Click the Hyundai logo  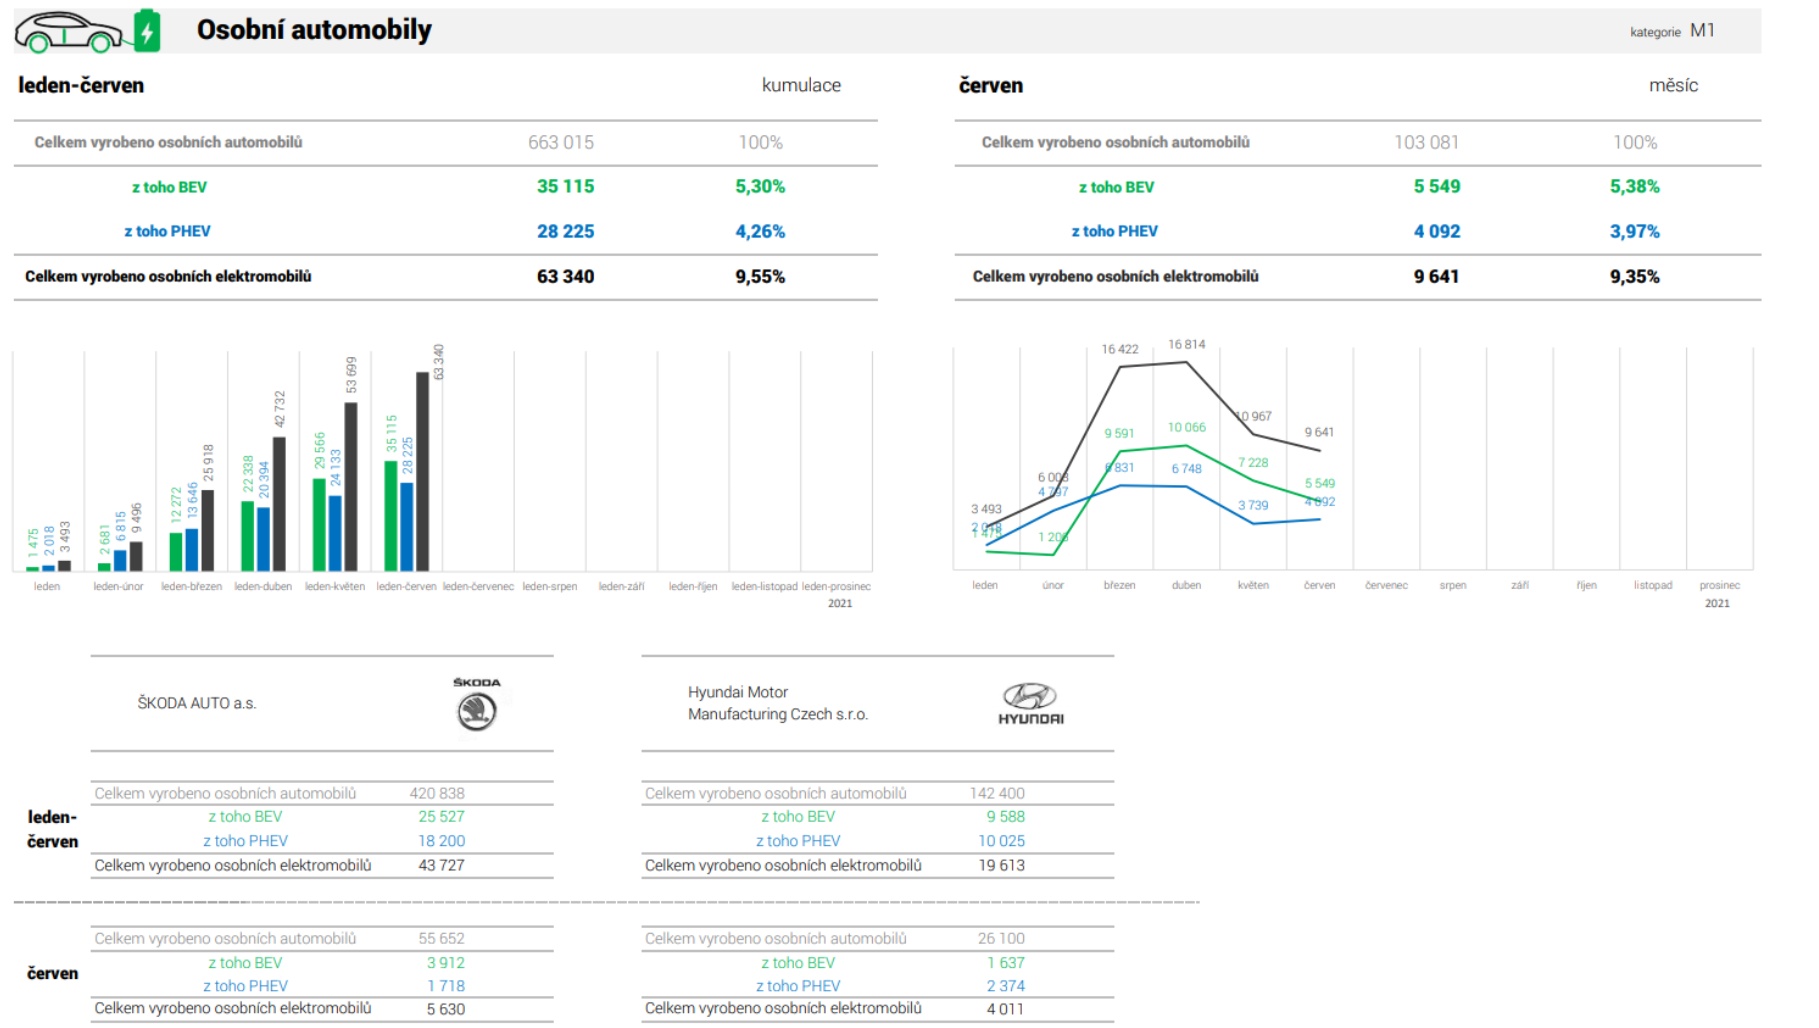click(x=1030, y=704)
